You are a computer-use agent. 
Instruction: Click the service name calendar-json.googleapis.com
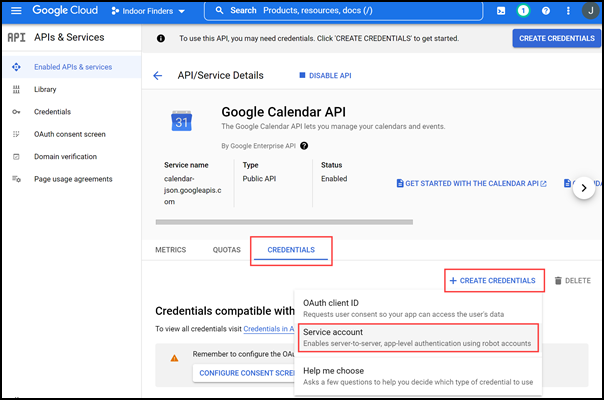pyautogui.click(x=192, y=190)
